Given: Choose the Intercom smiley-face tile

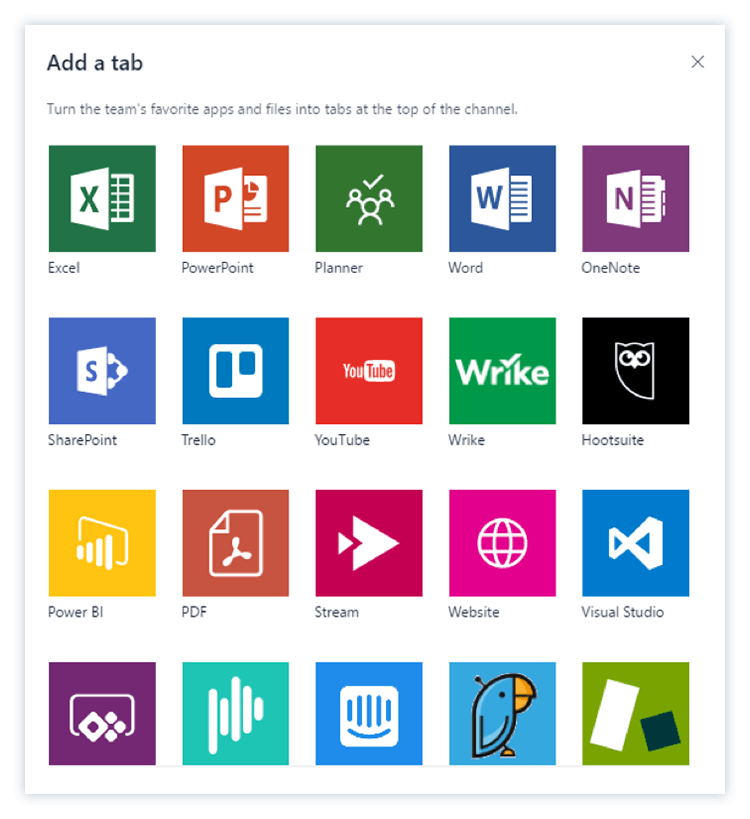Looking at the screenshot, I should (x=369, y=713).
